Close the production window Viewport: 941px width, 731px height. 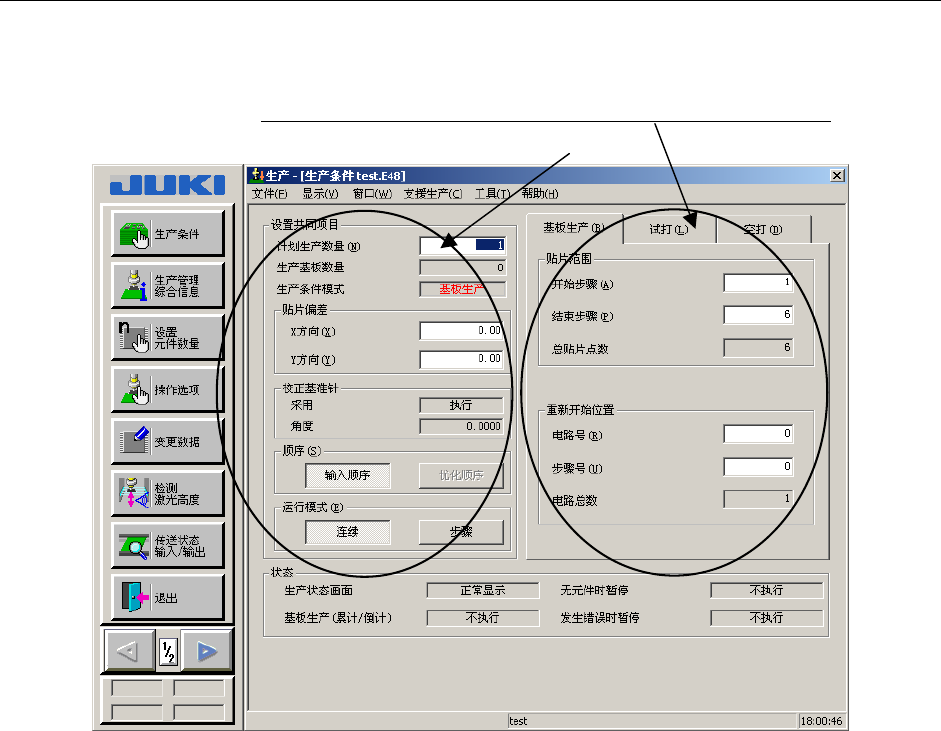837,175
